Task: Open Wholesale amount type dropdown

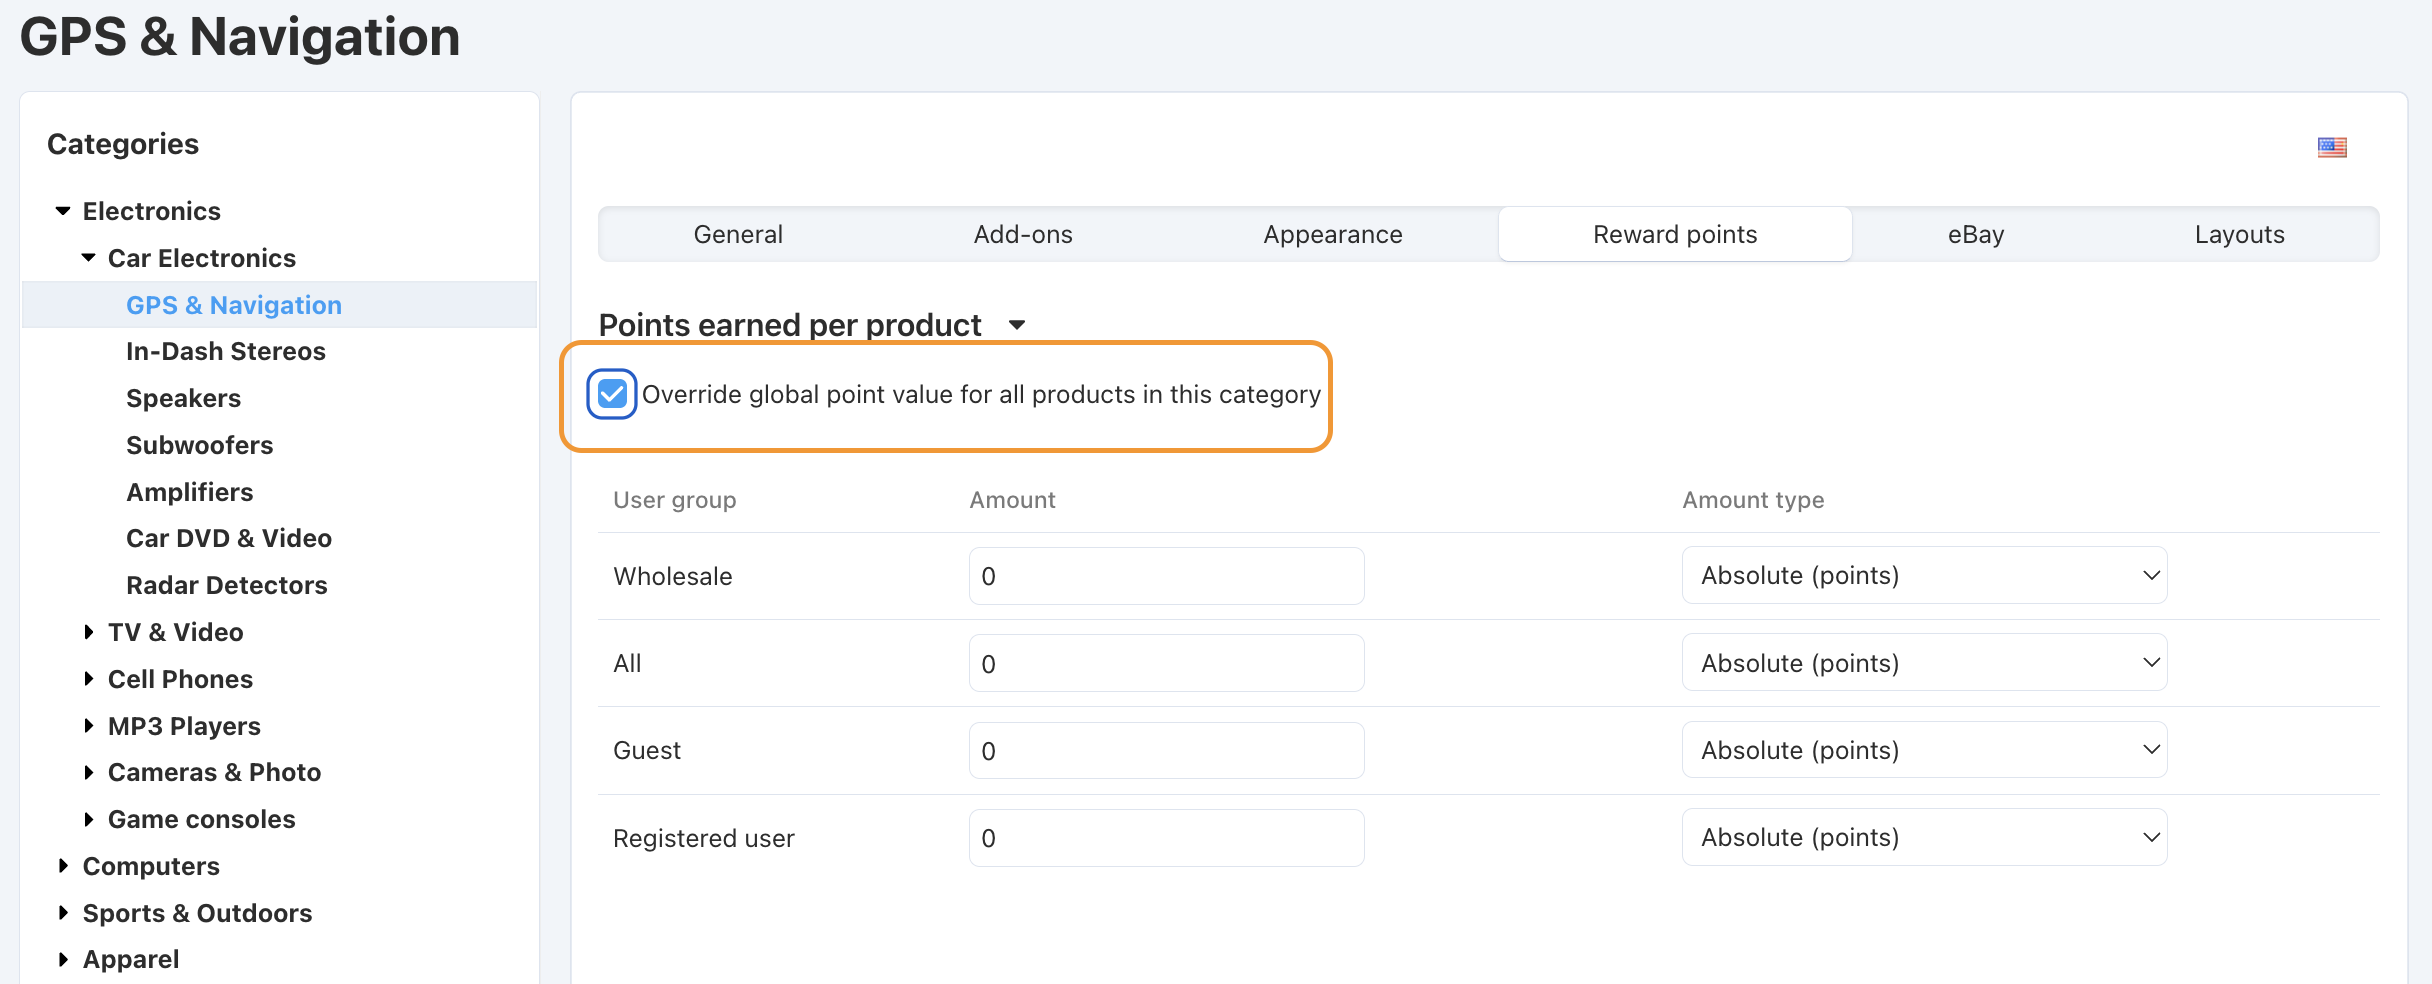Action: coord(1924,576)
